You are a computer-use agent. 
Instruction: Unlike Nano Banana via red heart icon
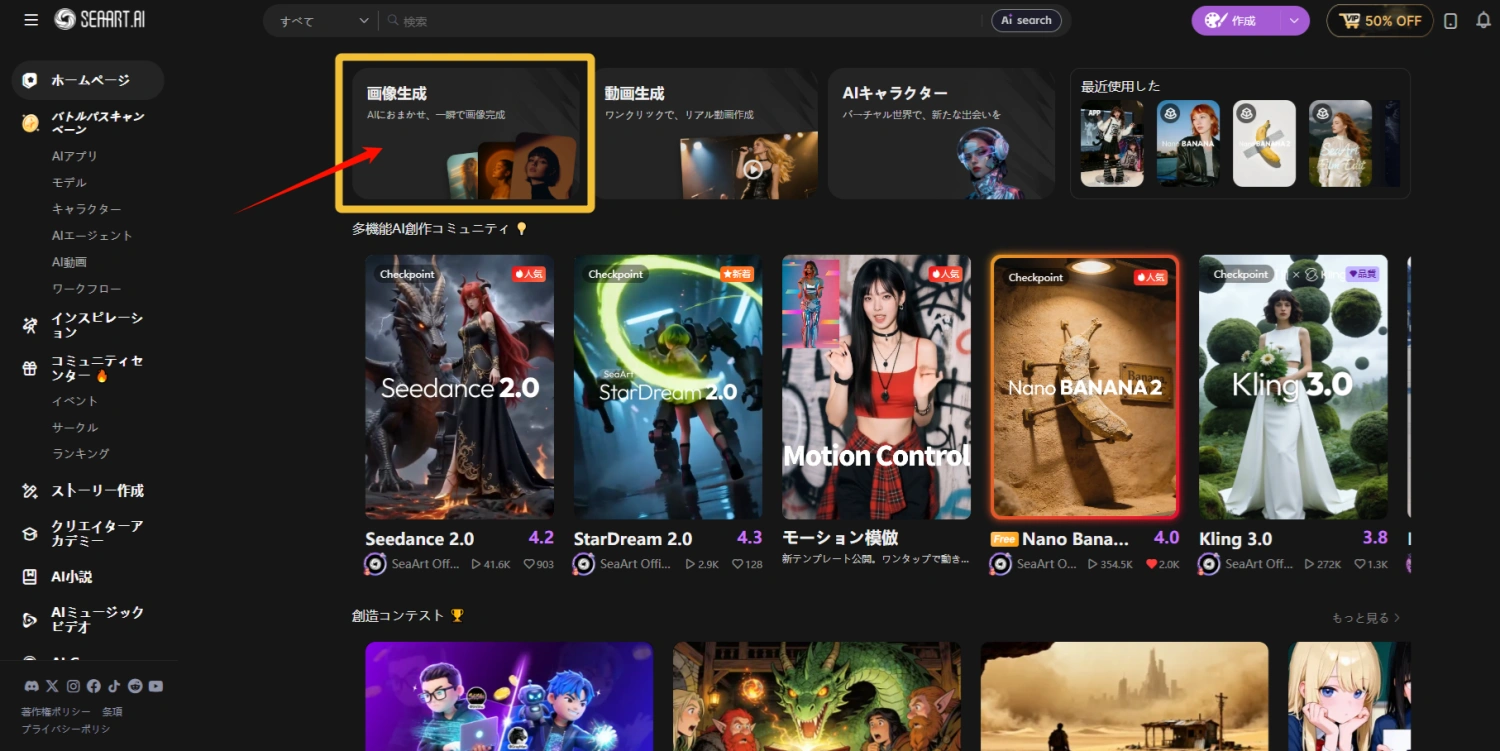(x=1151, y=564)
